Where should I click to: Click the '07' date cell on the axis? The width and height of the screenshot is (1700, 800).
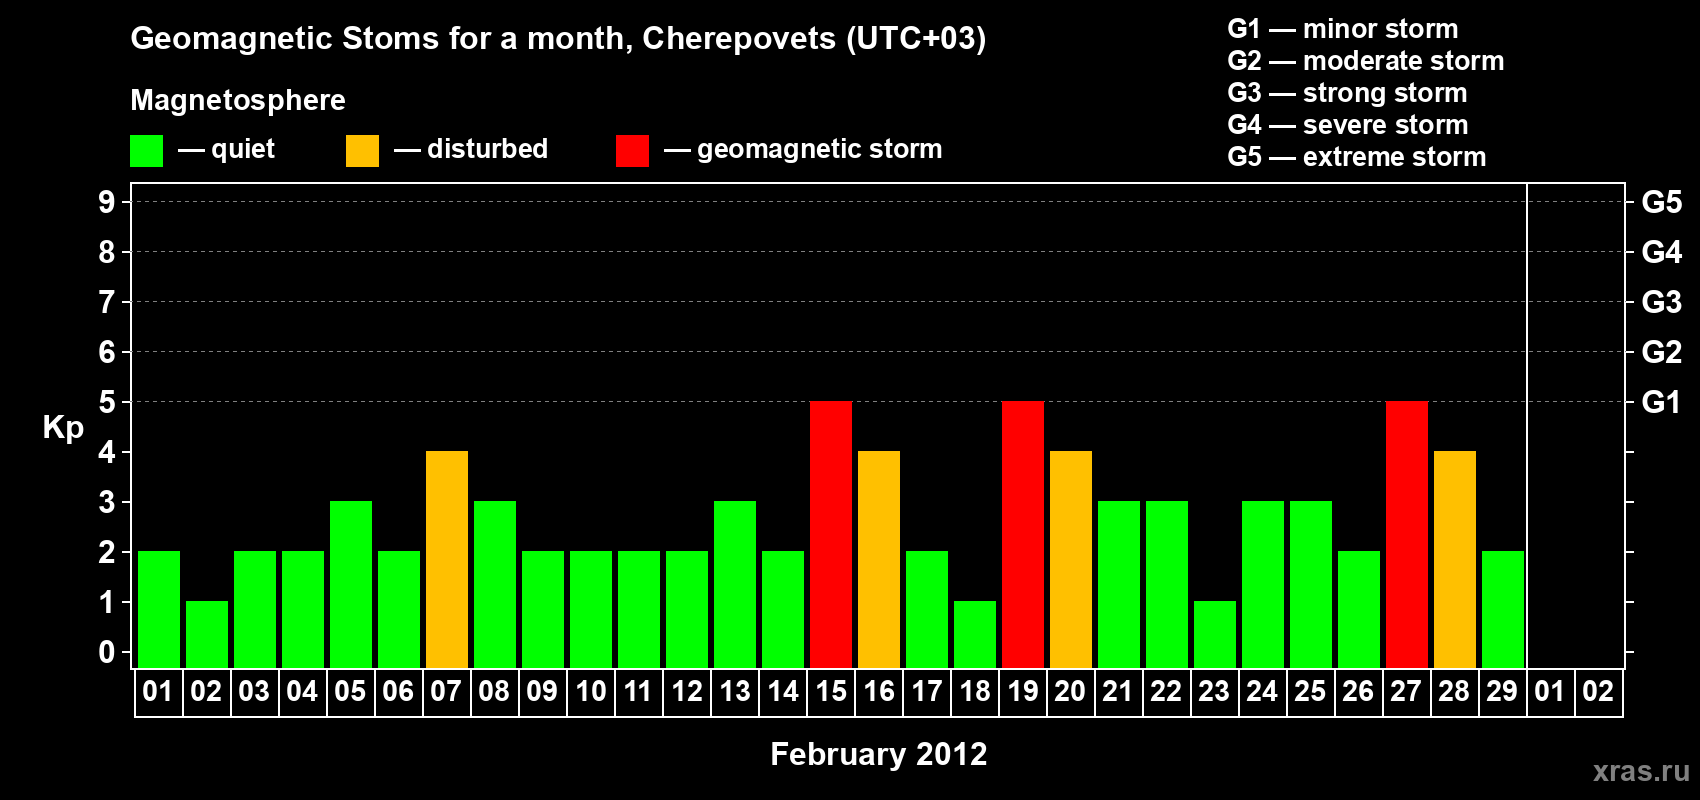click(447, 692)
